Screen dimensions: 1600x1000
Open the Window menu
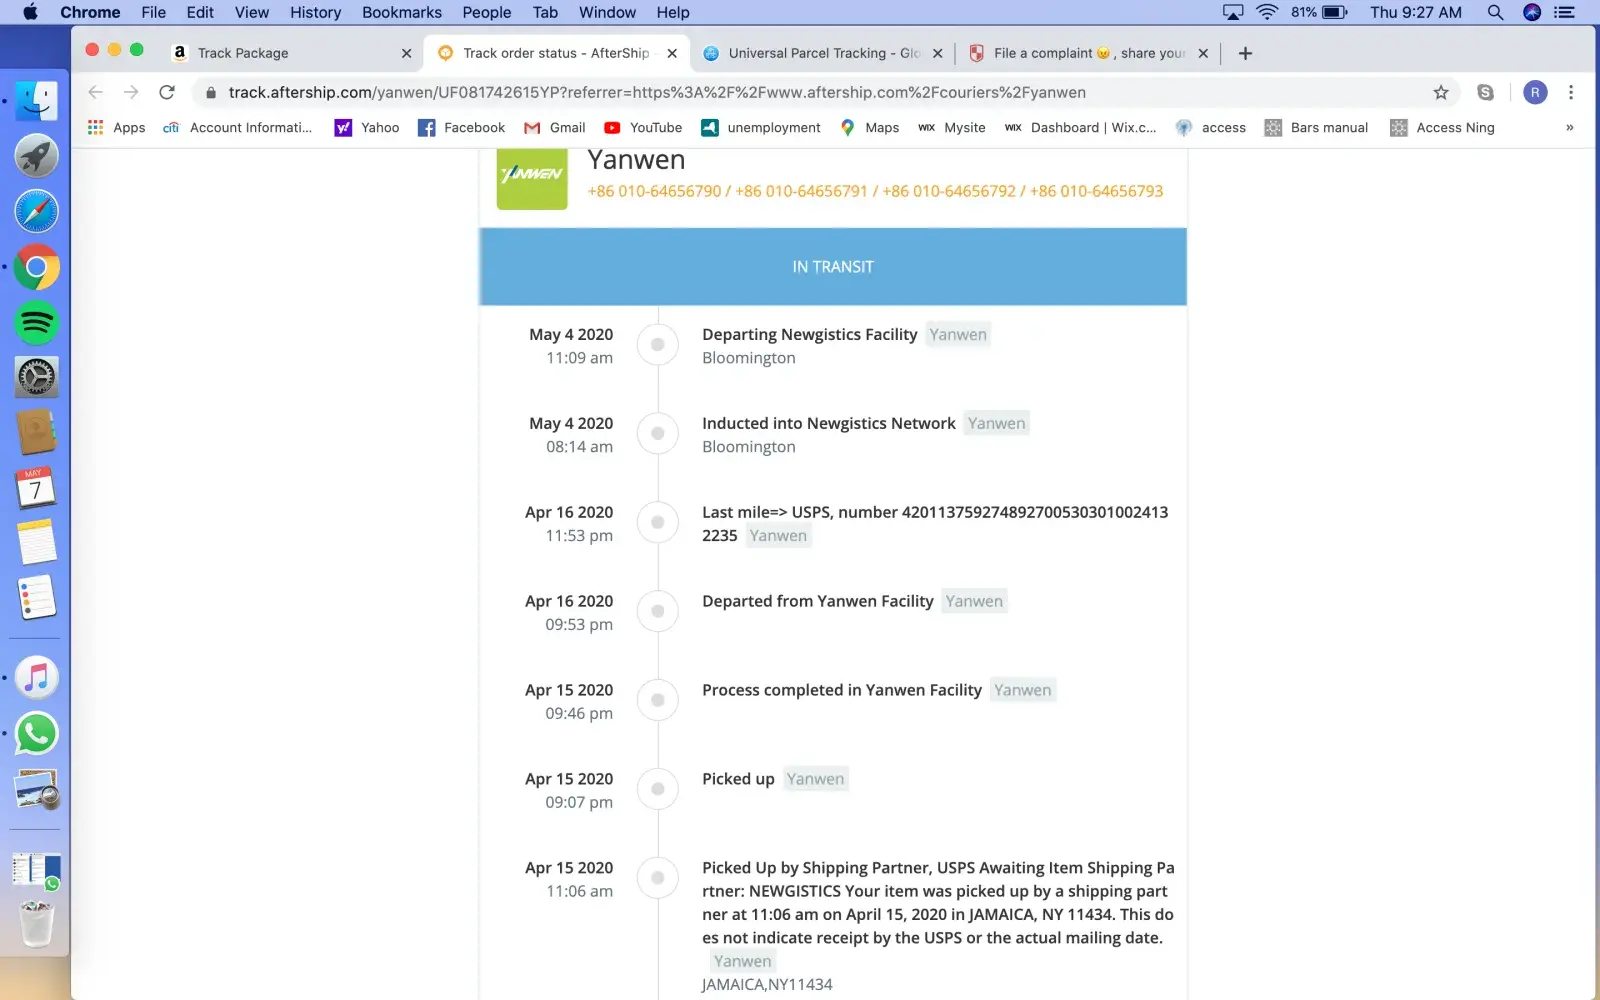[607, 12]
